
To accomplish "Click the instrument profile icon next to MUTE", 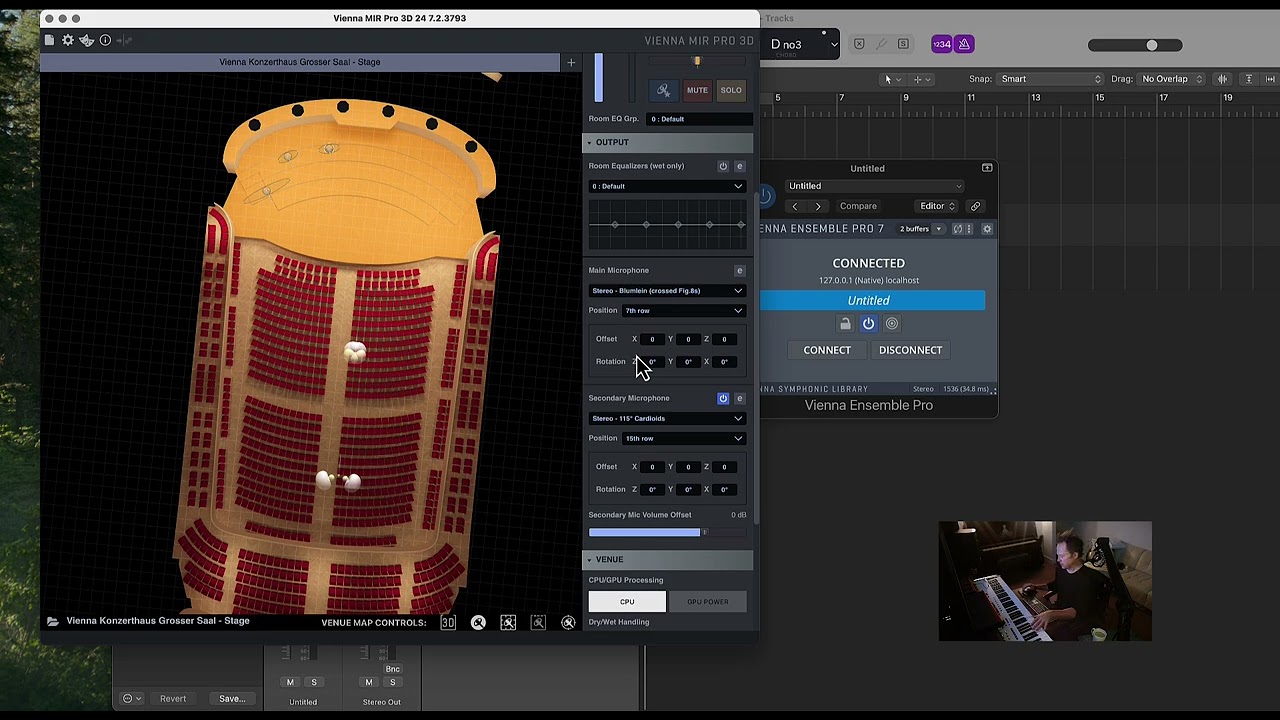I will pos(663,90).
